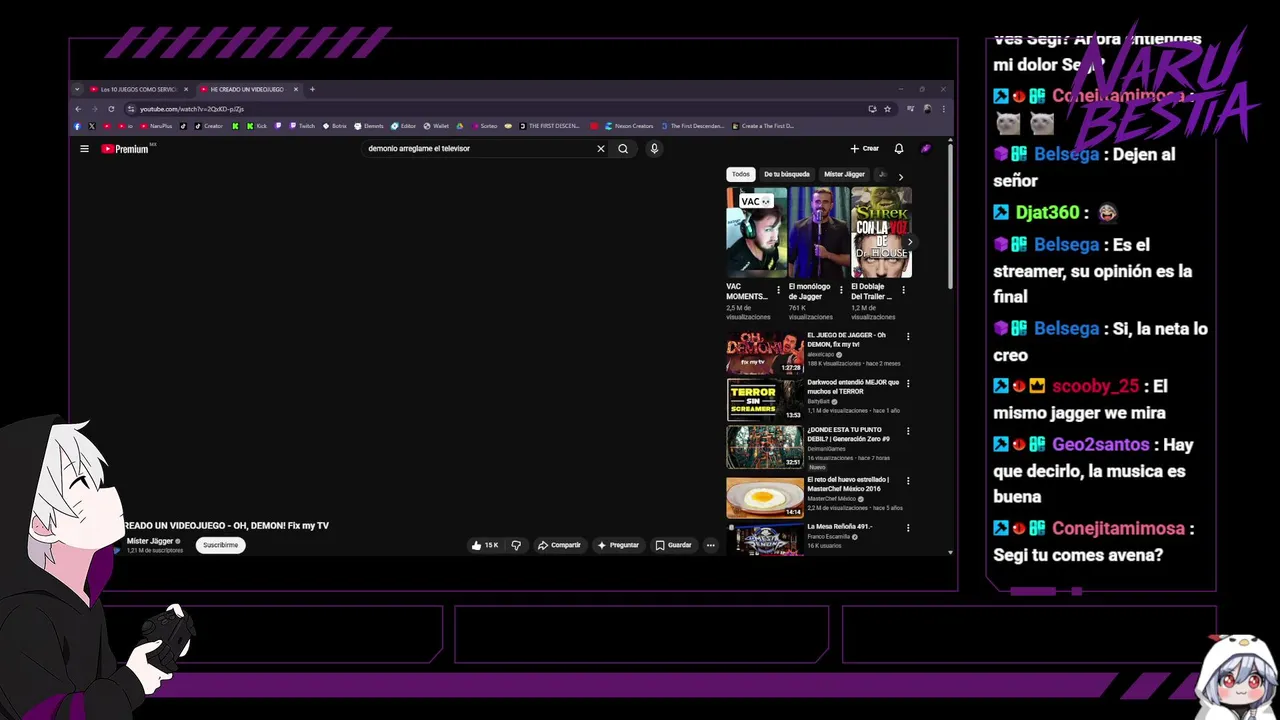Select the 'Míster Jägger' filter chip
The width and height of the screenshot is (1280, 720).
(x=844, y=174)
